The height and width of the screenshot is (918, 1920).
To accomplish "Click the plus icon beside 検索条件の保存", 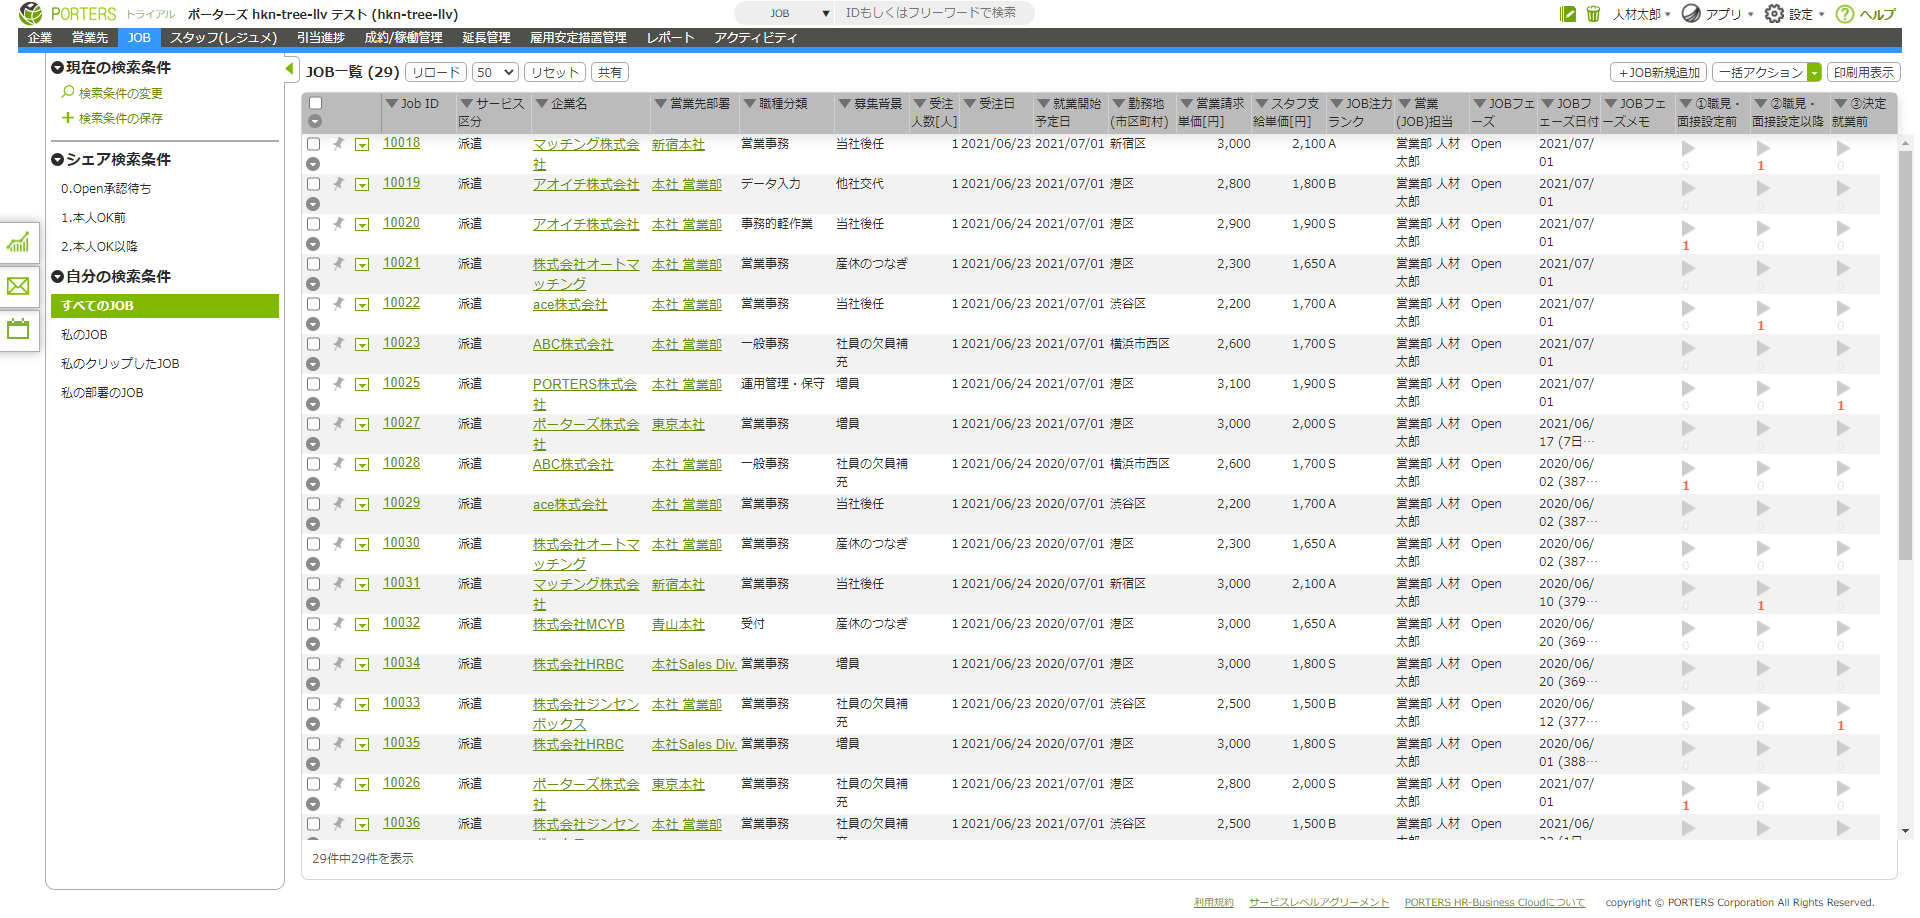I will (x=68, y=117).
